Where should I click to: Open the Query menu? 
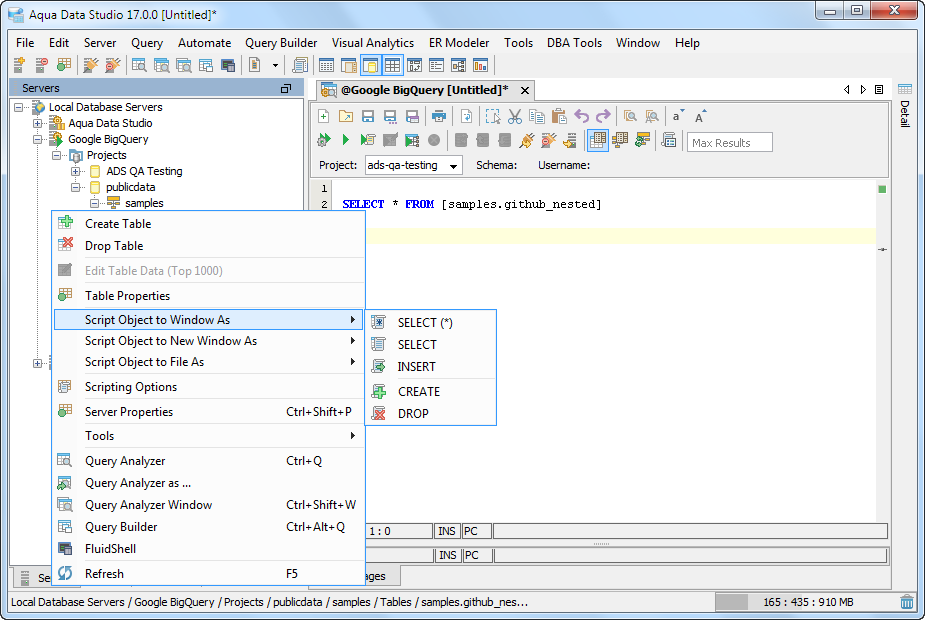point(147,42)
